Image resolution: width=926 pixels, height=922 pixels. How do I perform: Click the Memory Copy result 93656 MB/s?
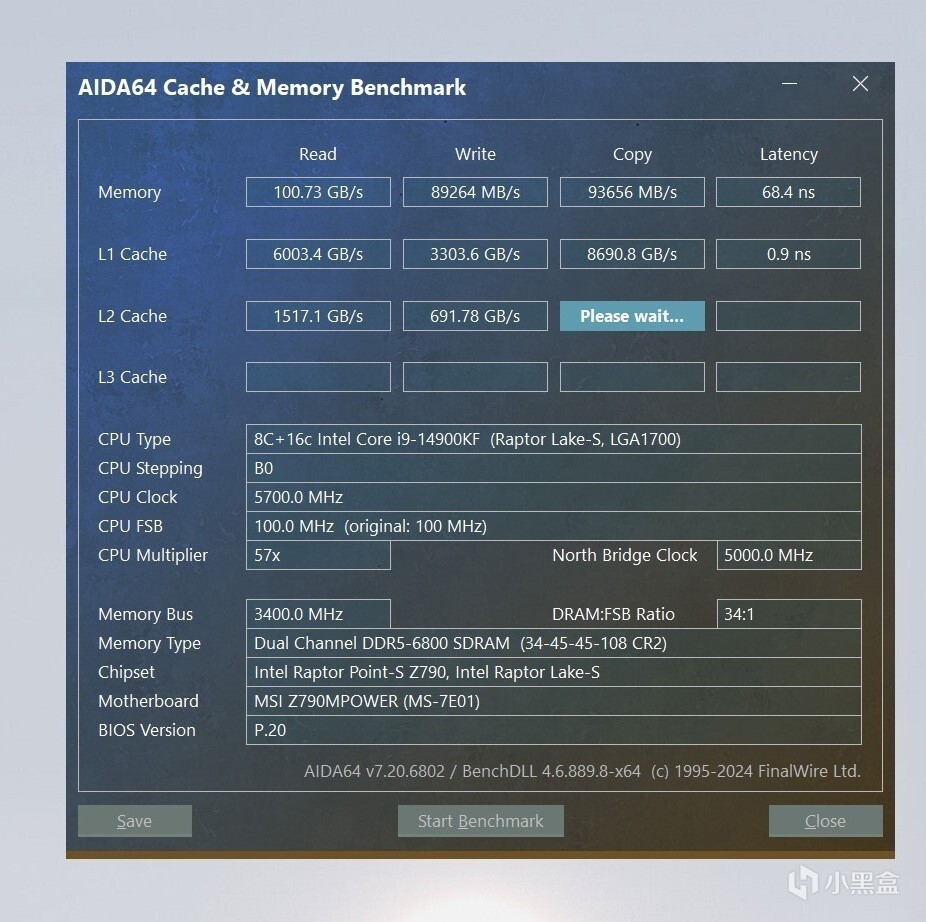(x=632, y=192)
